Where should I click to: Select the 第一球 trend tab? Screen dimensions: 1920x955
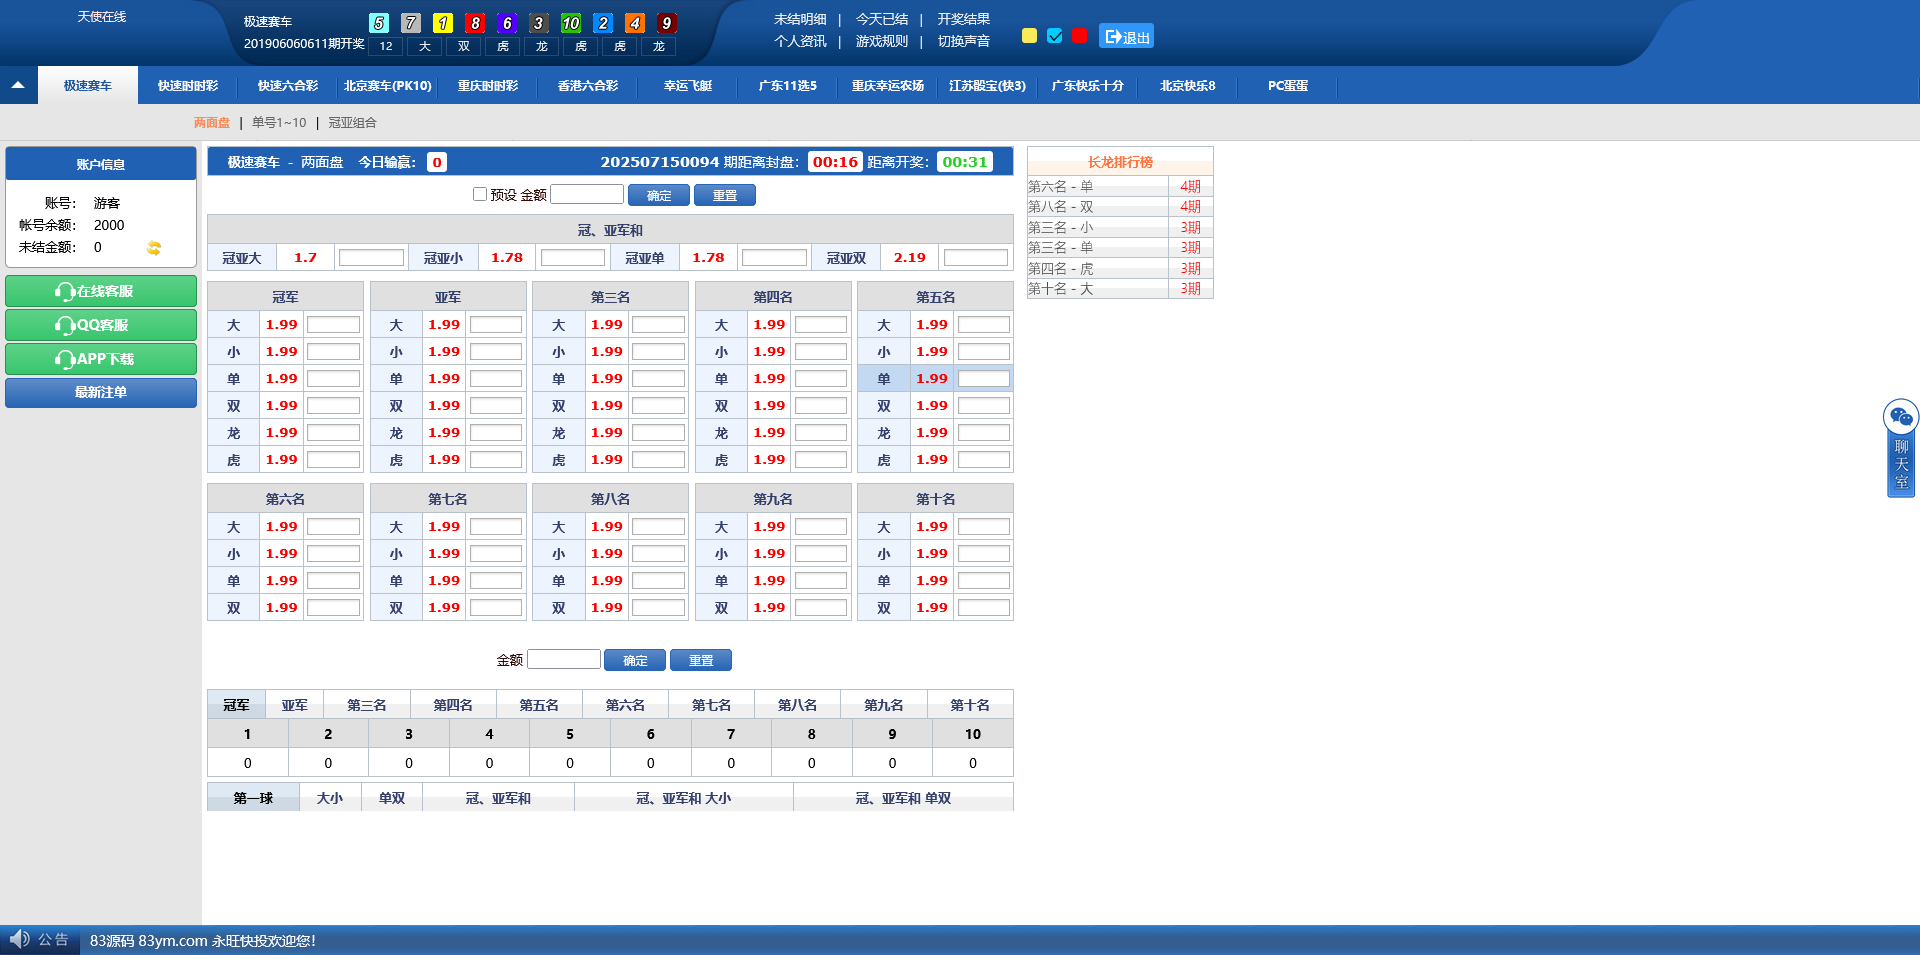pos(253,798)
